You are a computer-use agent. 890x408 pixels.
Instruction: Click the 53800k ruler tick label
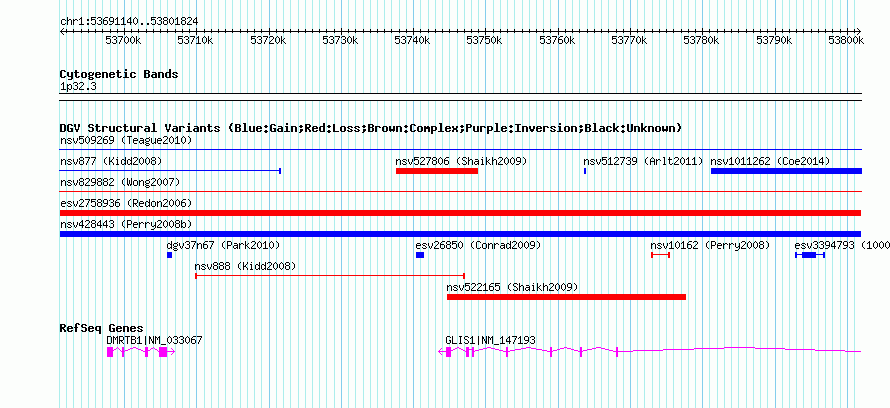pos(846,40)
